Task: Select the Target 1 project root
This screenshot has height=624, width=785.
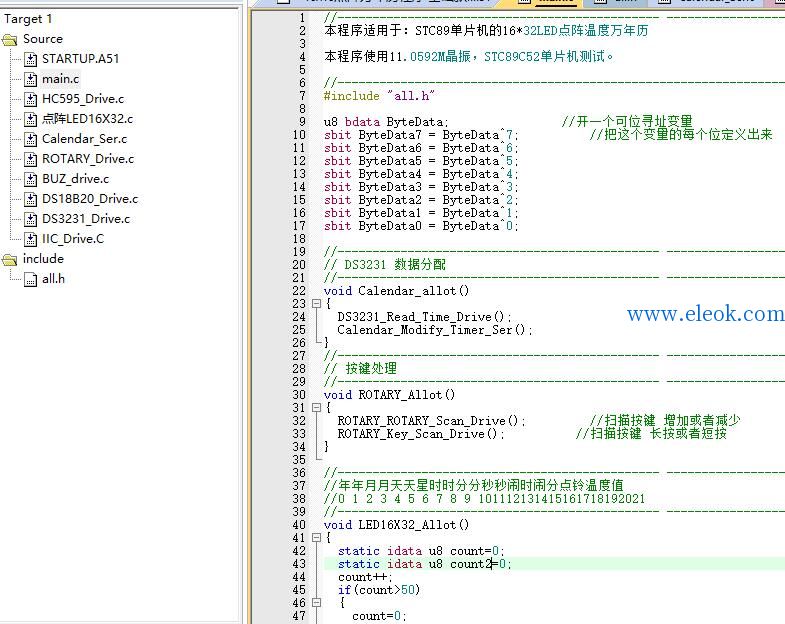Action: (x=28, y=19)
